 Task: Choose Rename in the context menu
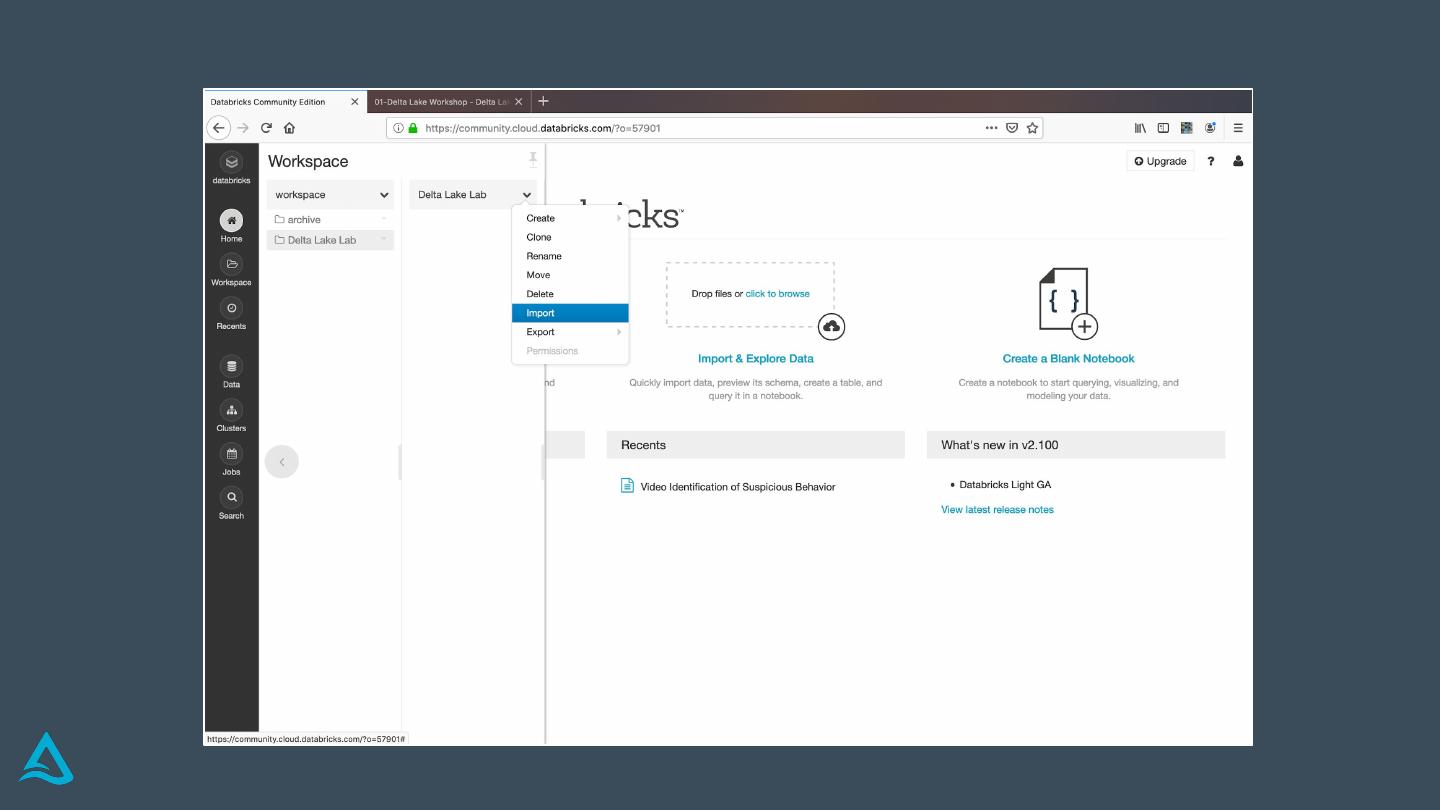point(544,256)
